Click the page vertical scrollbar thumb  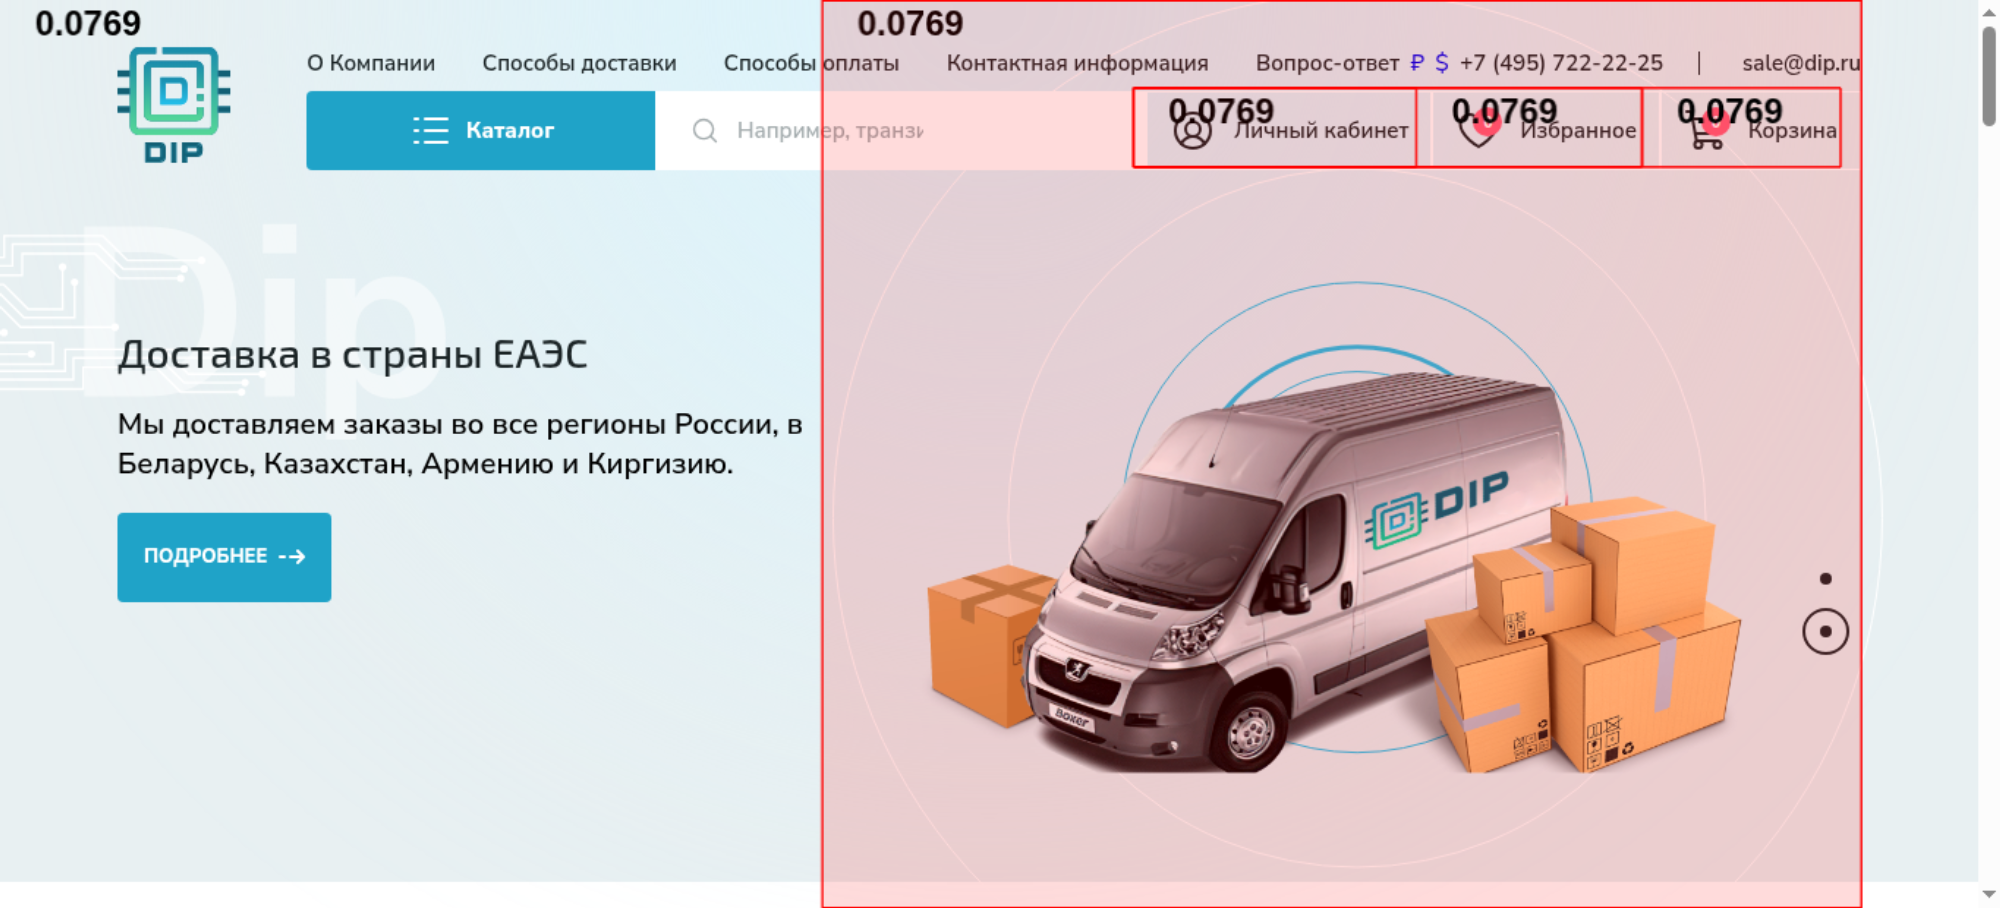click(1989, 76)
